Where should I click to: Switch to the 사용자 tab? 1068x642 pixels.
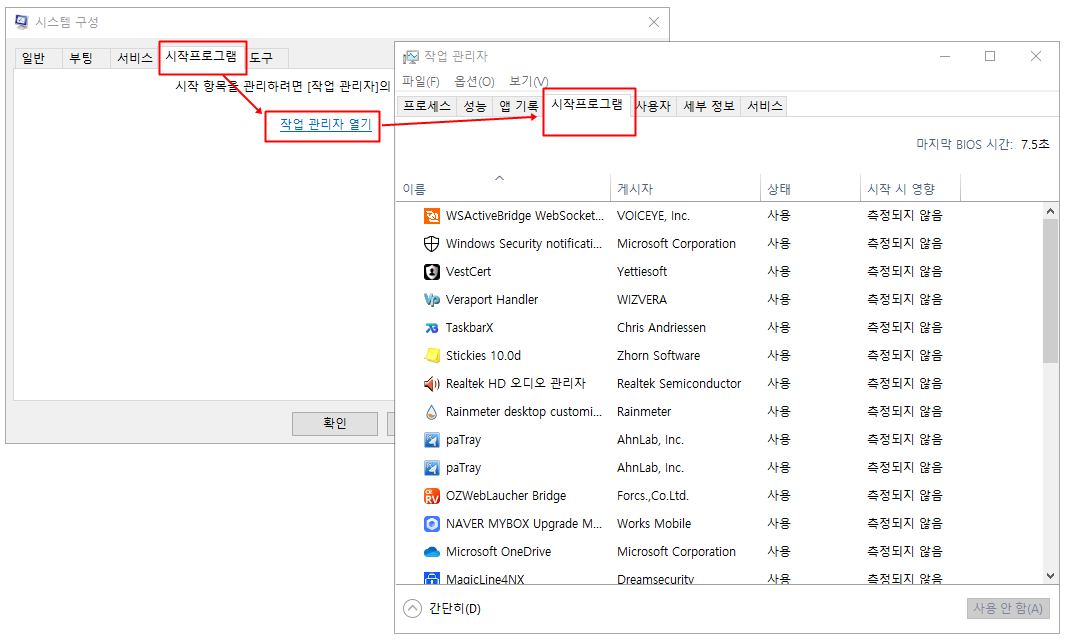(654, 106)
